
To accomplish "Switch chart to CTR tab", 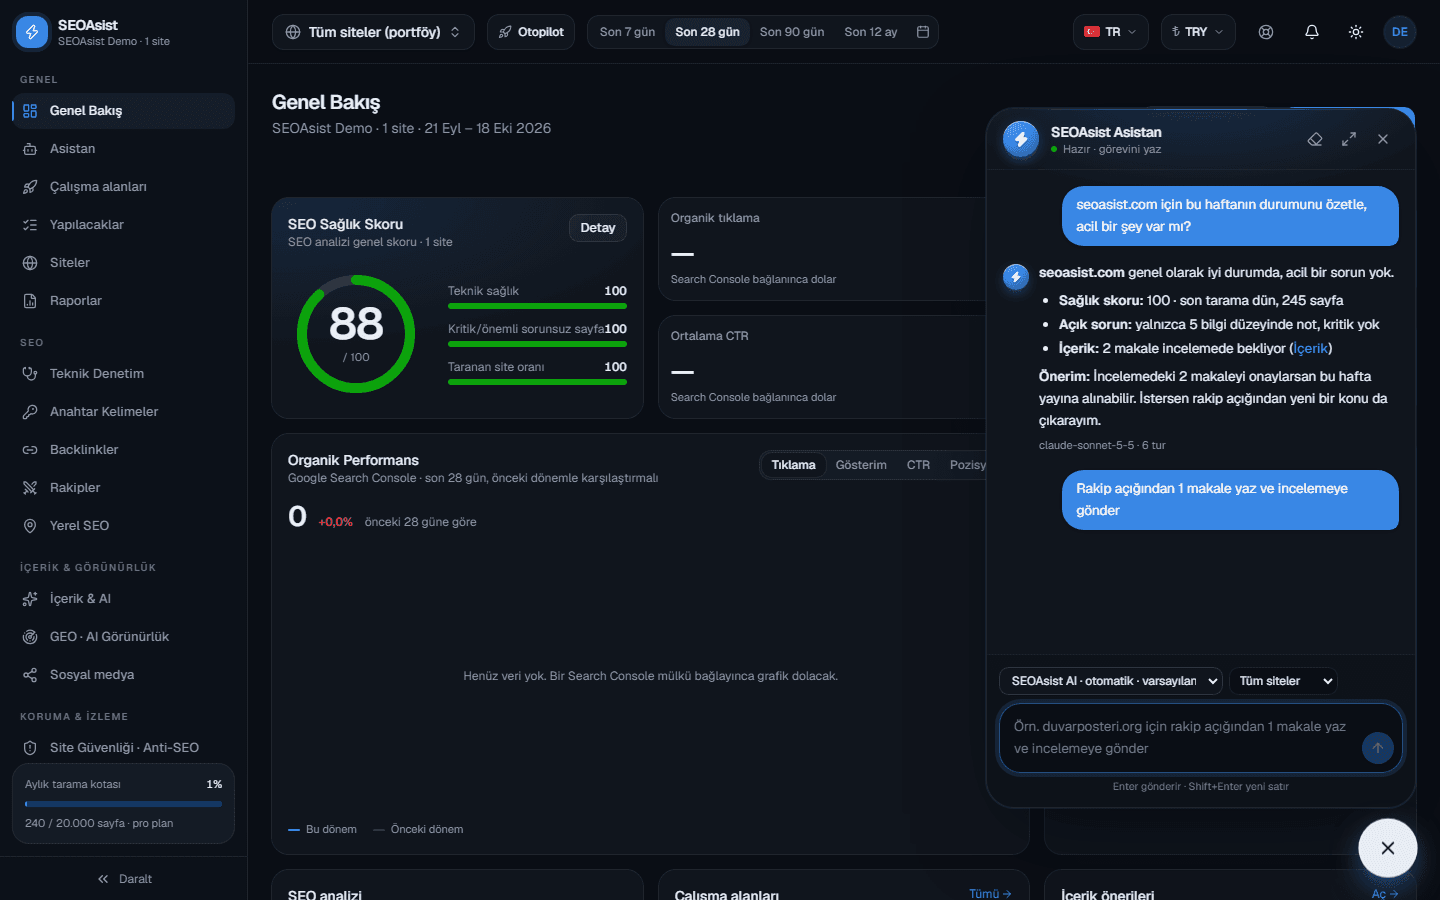I will tap(918, 465).
